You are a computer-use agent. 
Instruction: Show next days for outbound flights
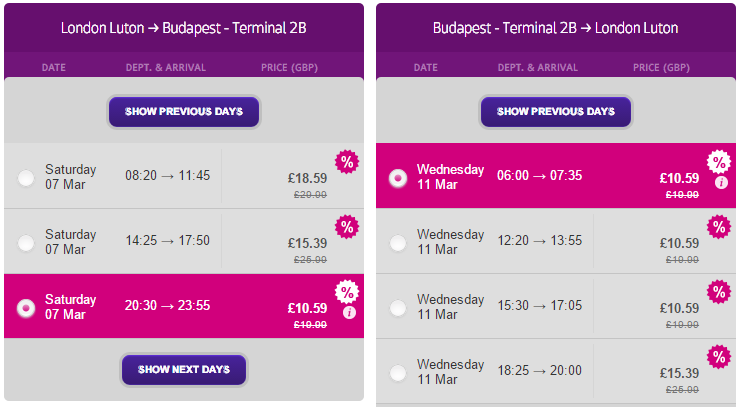click(x=184, y=370)
